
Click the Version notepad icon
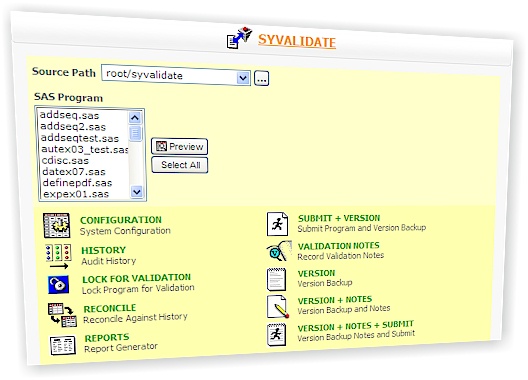click(276, 279)
